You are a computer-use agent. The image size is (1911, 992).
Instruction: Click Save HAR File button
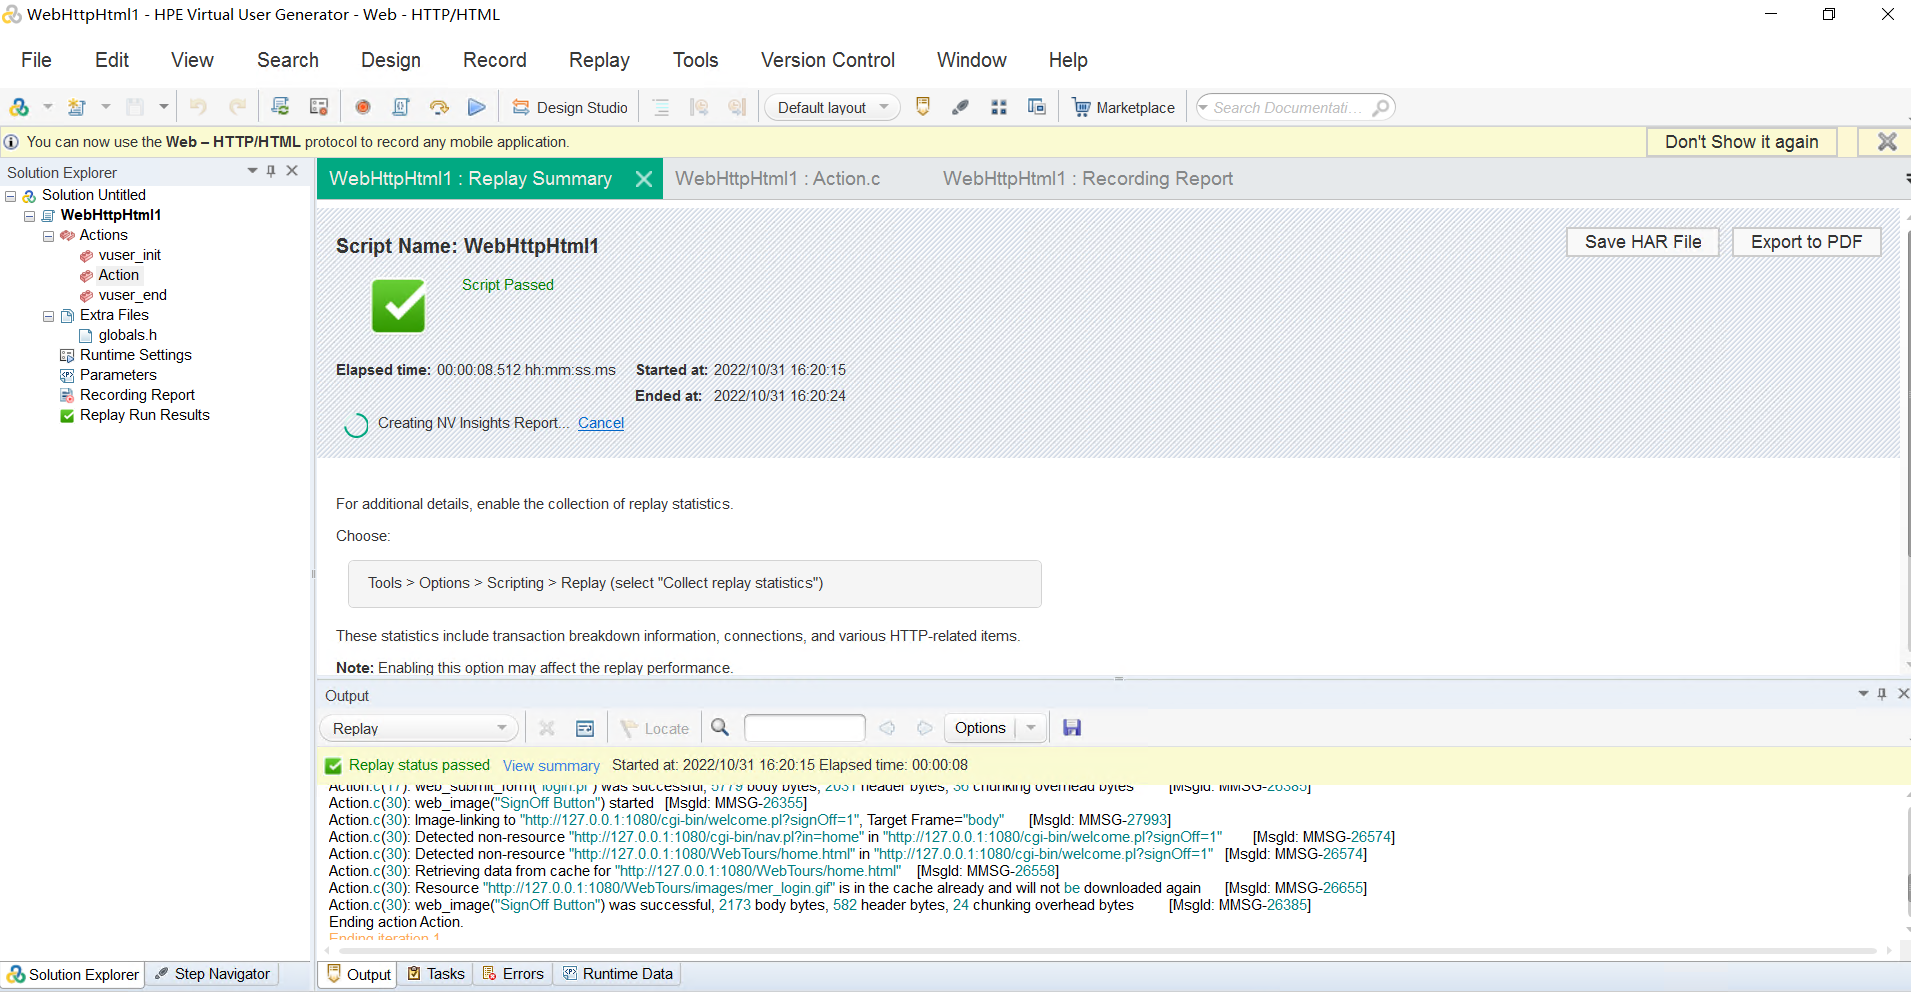click(1642, 242)
